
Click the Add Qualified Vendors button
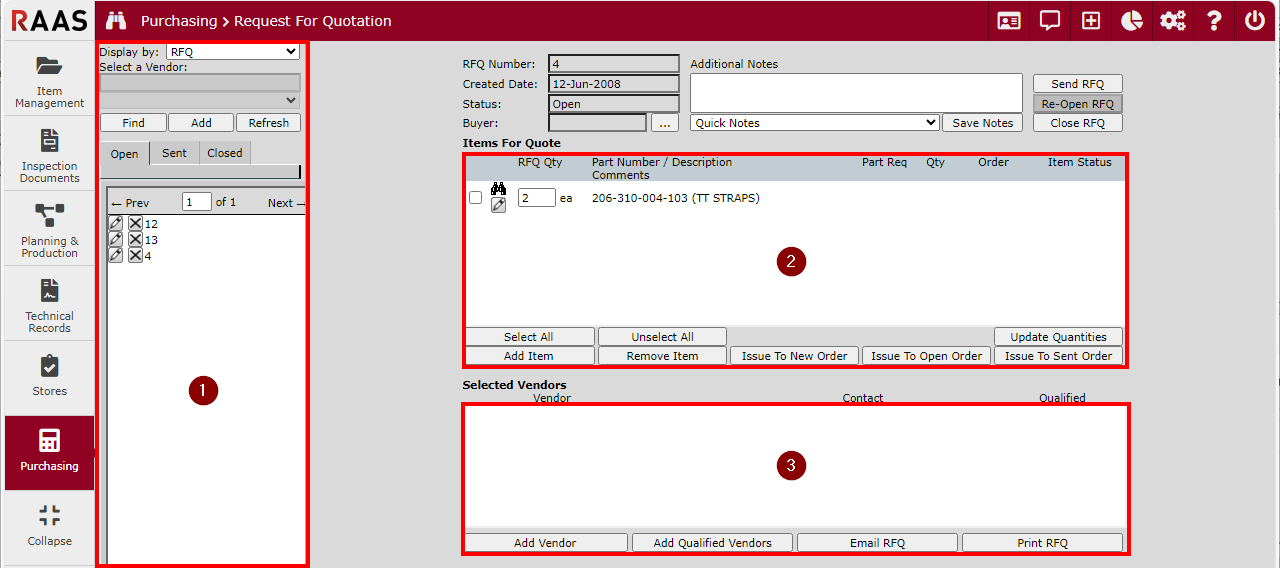712,543
